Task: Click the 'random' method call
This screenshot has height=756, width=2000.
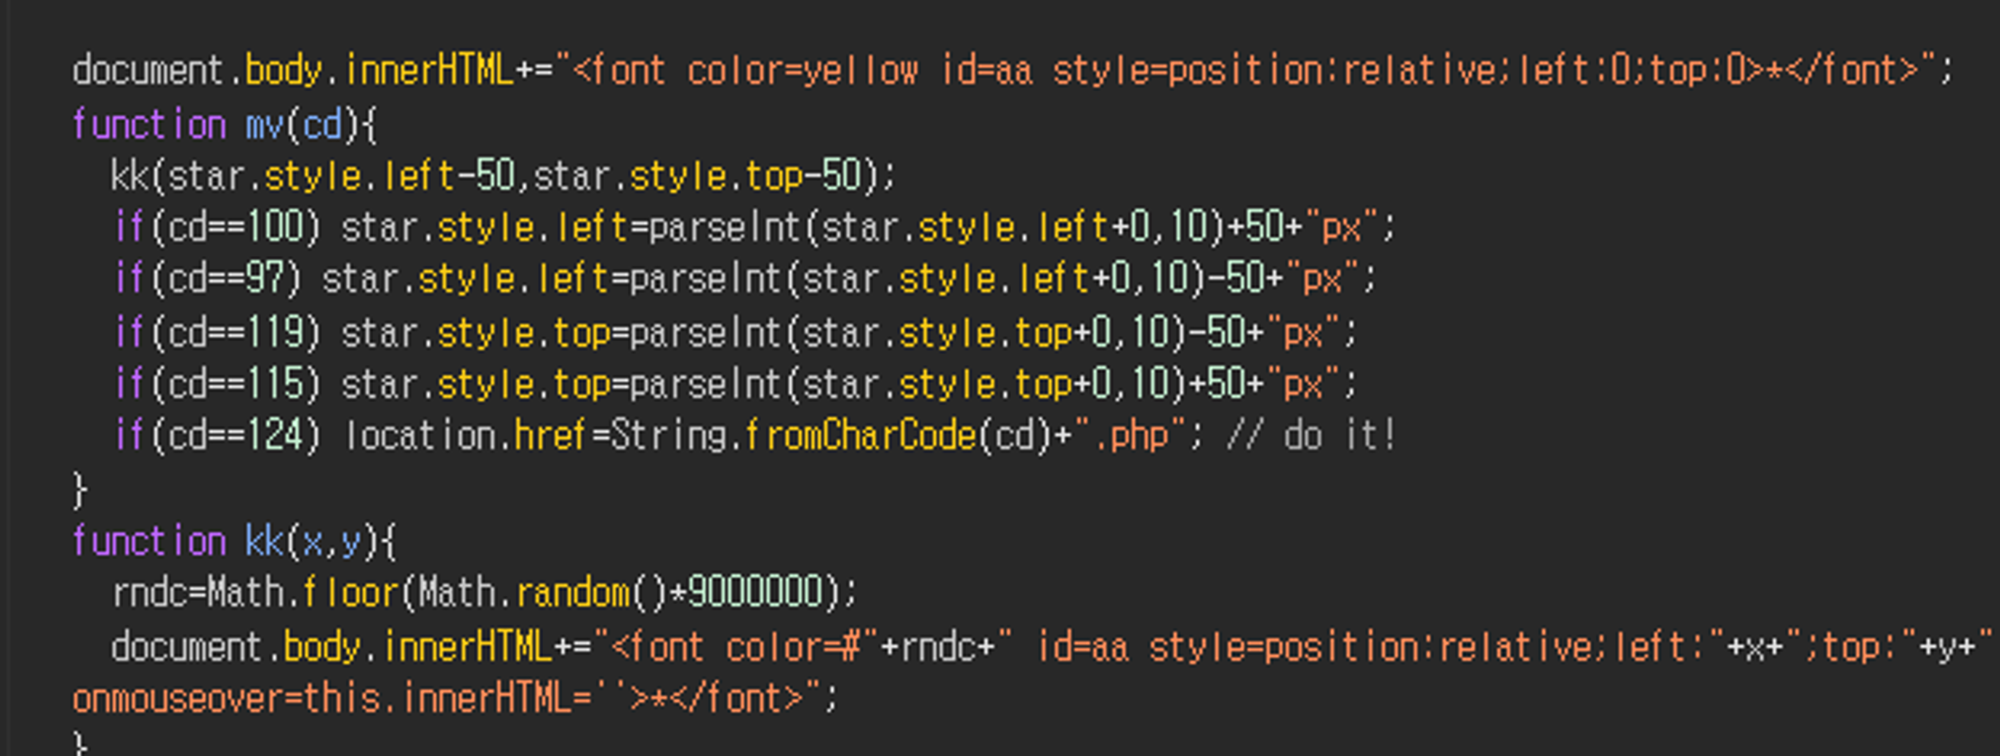Action: (x=572, y=593)
